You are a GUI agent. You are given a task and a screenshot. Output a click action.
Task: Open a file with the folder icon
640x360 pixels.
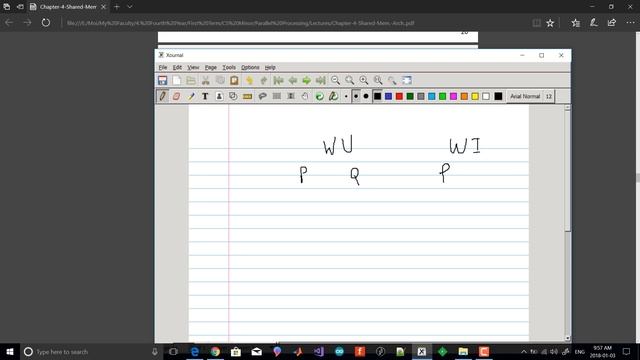click(191, 80)
